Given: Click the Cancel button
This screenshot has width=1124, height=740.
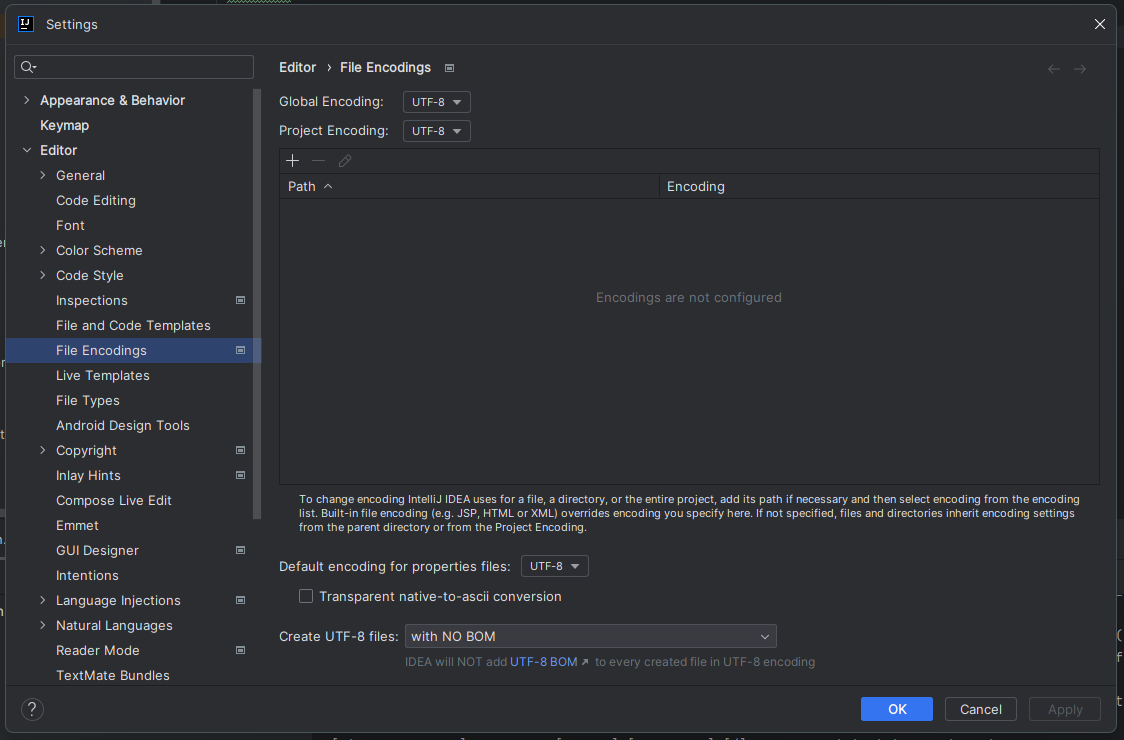Looking at the screenshot, I should click(981, 709).
